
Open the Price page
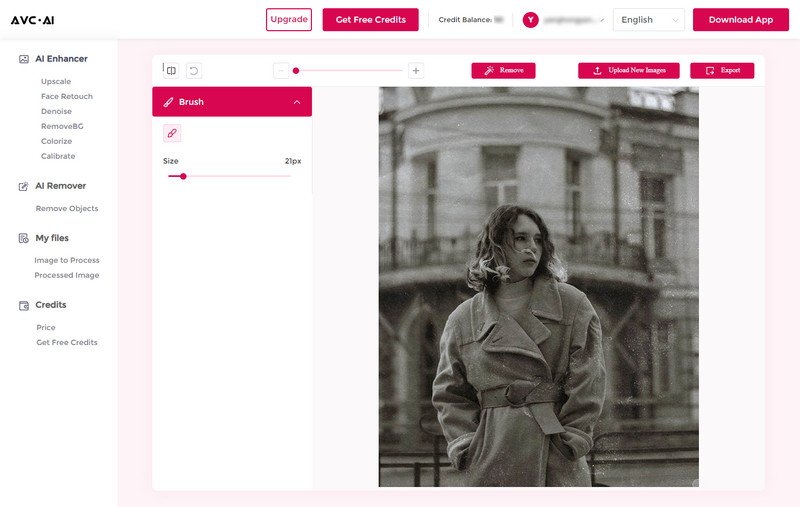pyautogui.click(x=46, y=327)
